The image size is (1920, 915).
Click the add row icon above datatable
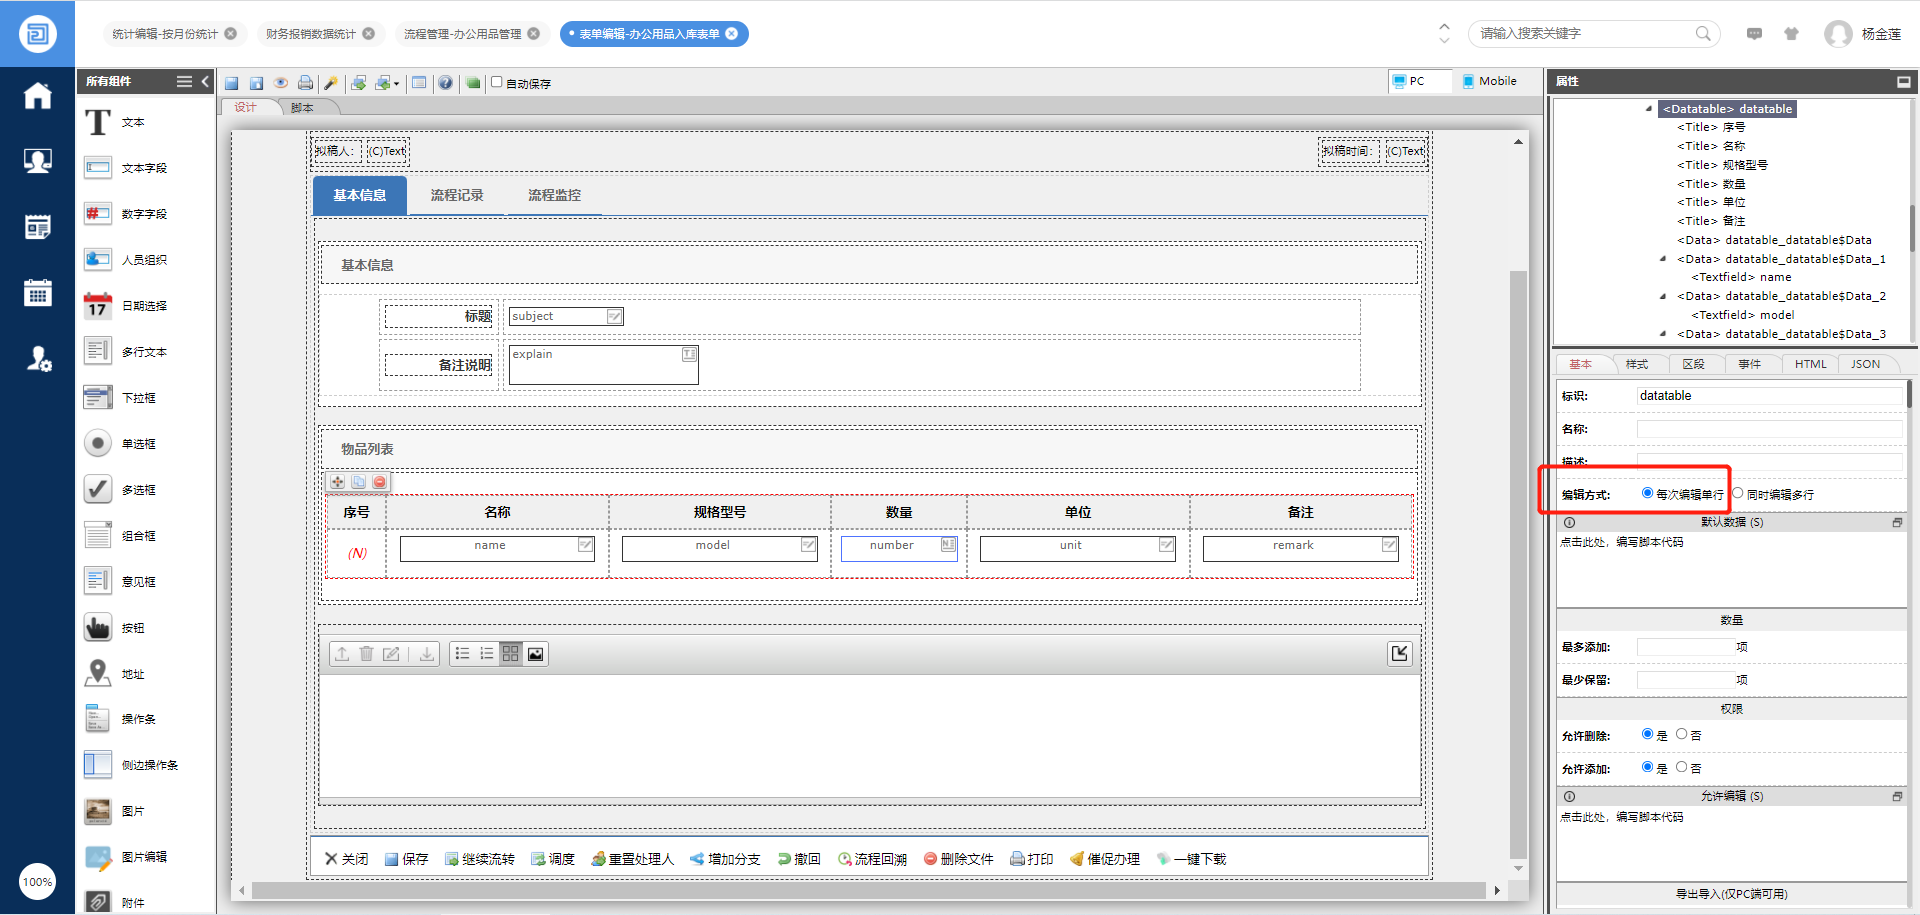(x=338, y=482)
